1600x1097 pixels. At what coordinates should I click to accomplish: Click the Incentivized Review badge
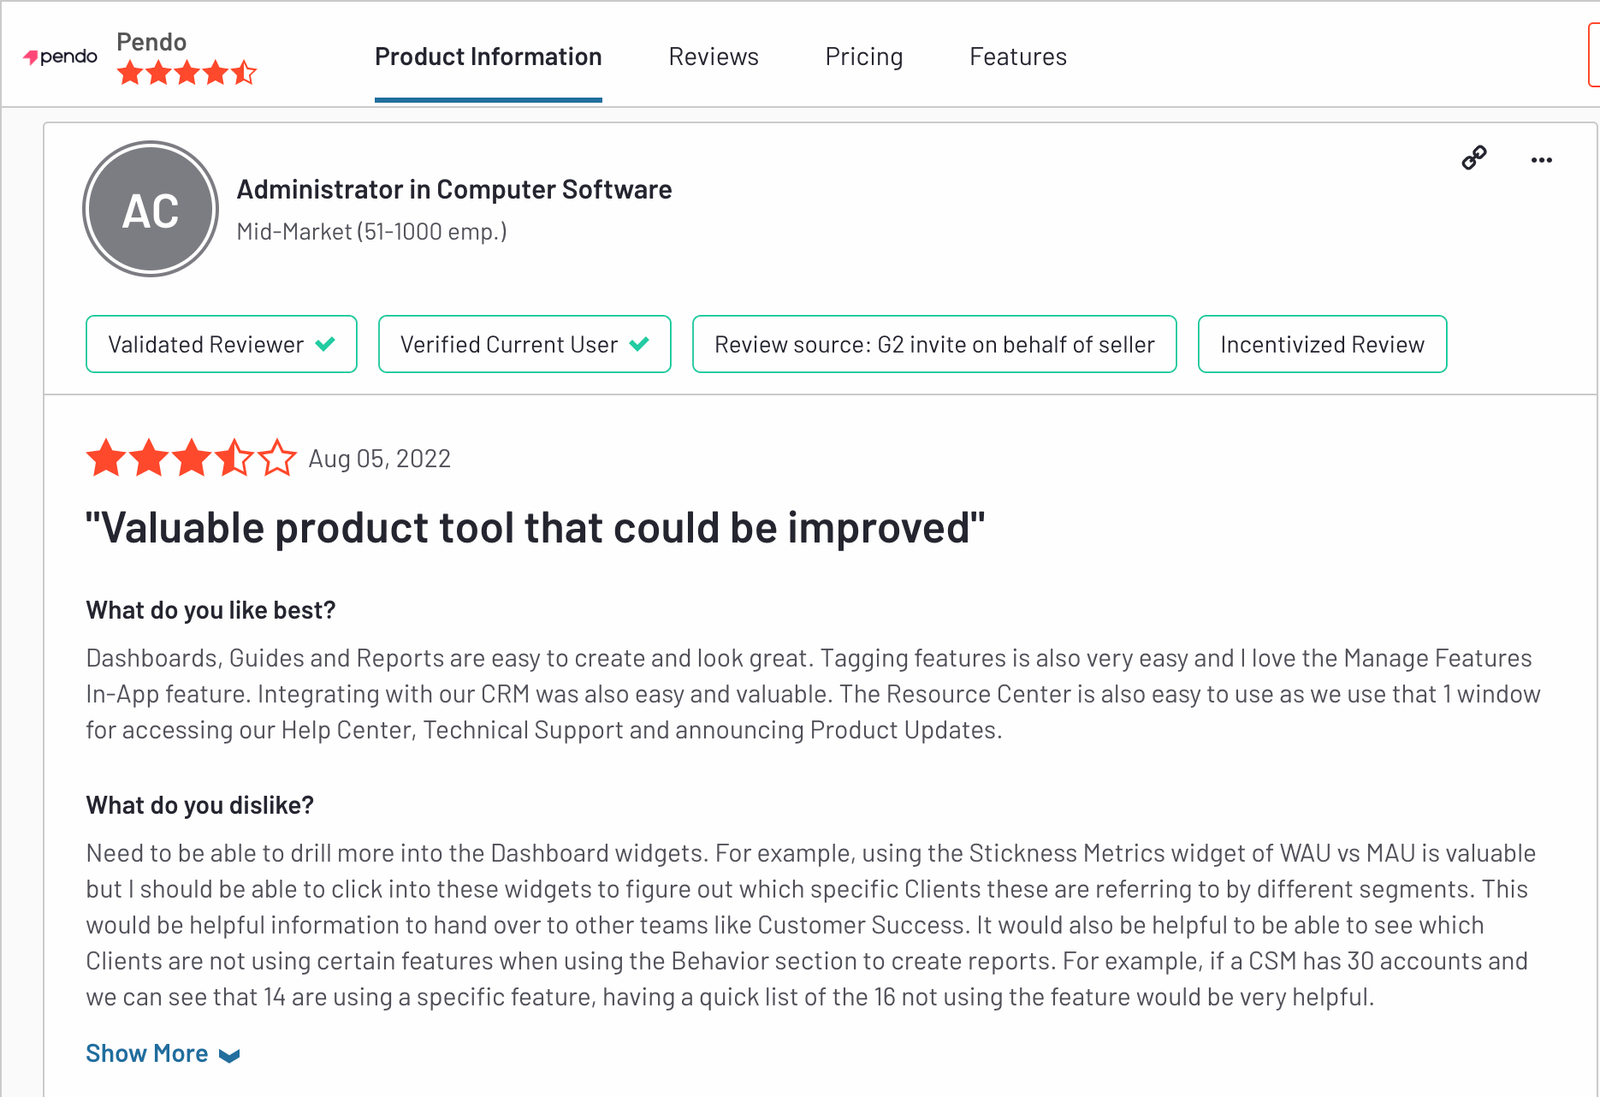[x=1322, y=344]
